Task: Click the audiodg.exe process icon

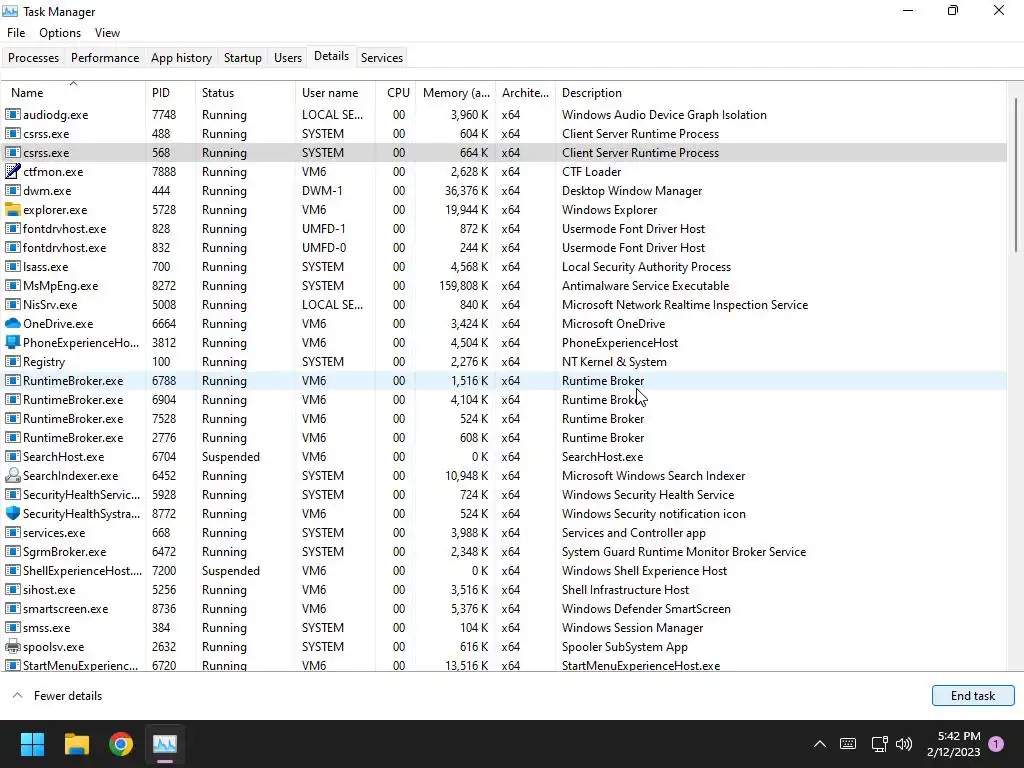Action: point(12,114)
